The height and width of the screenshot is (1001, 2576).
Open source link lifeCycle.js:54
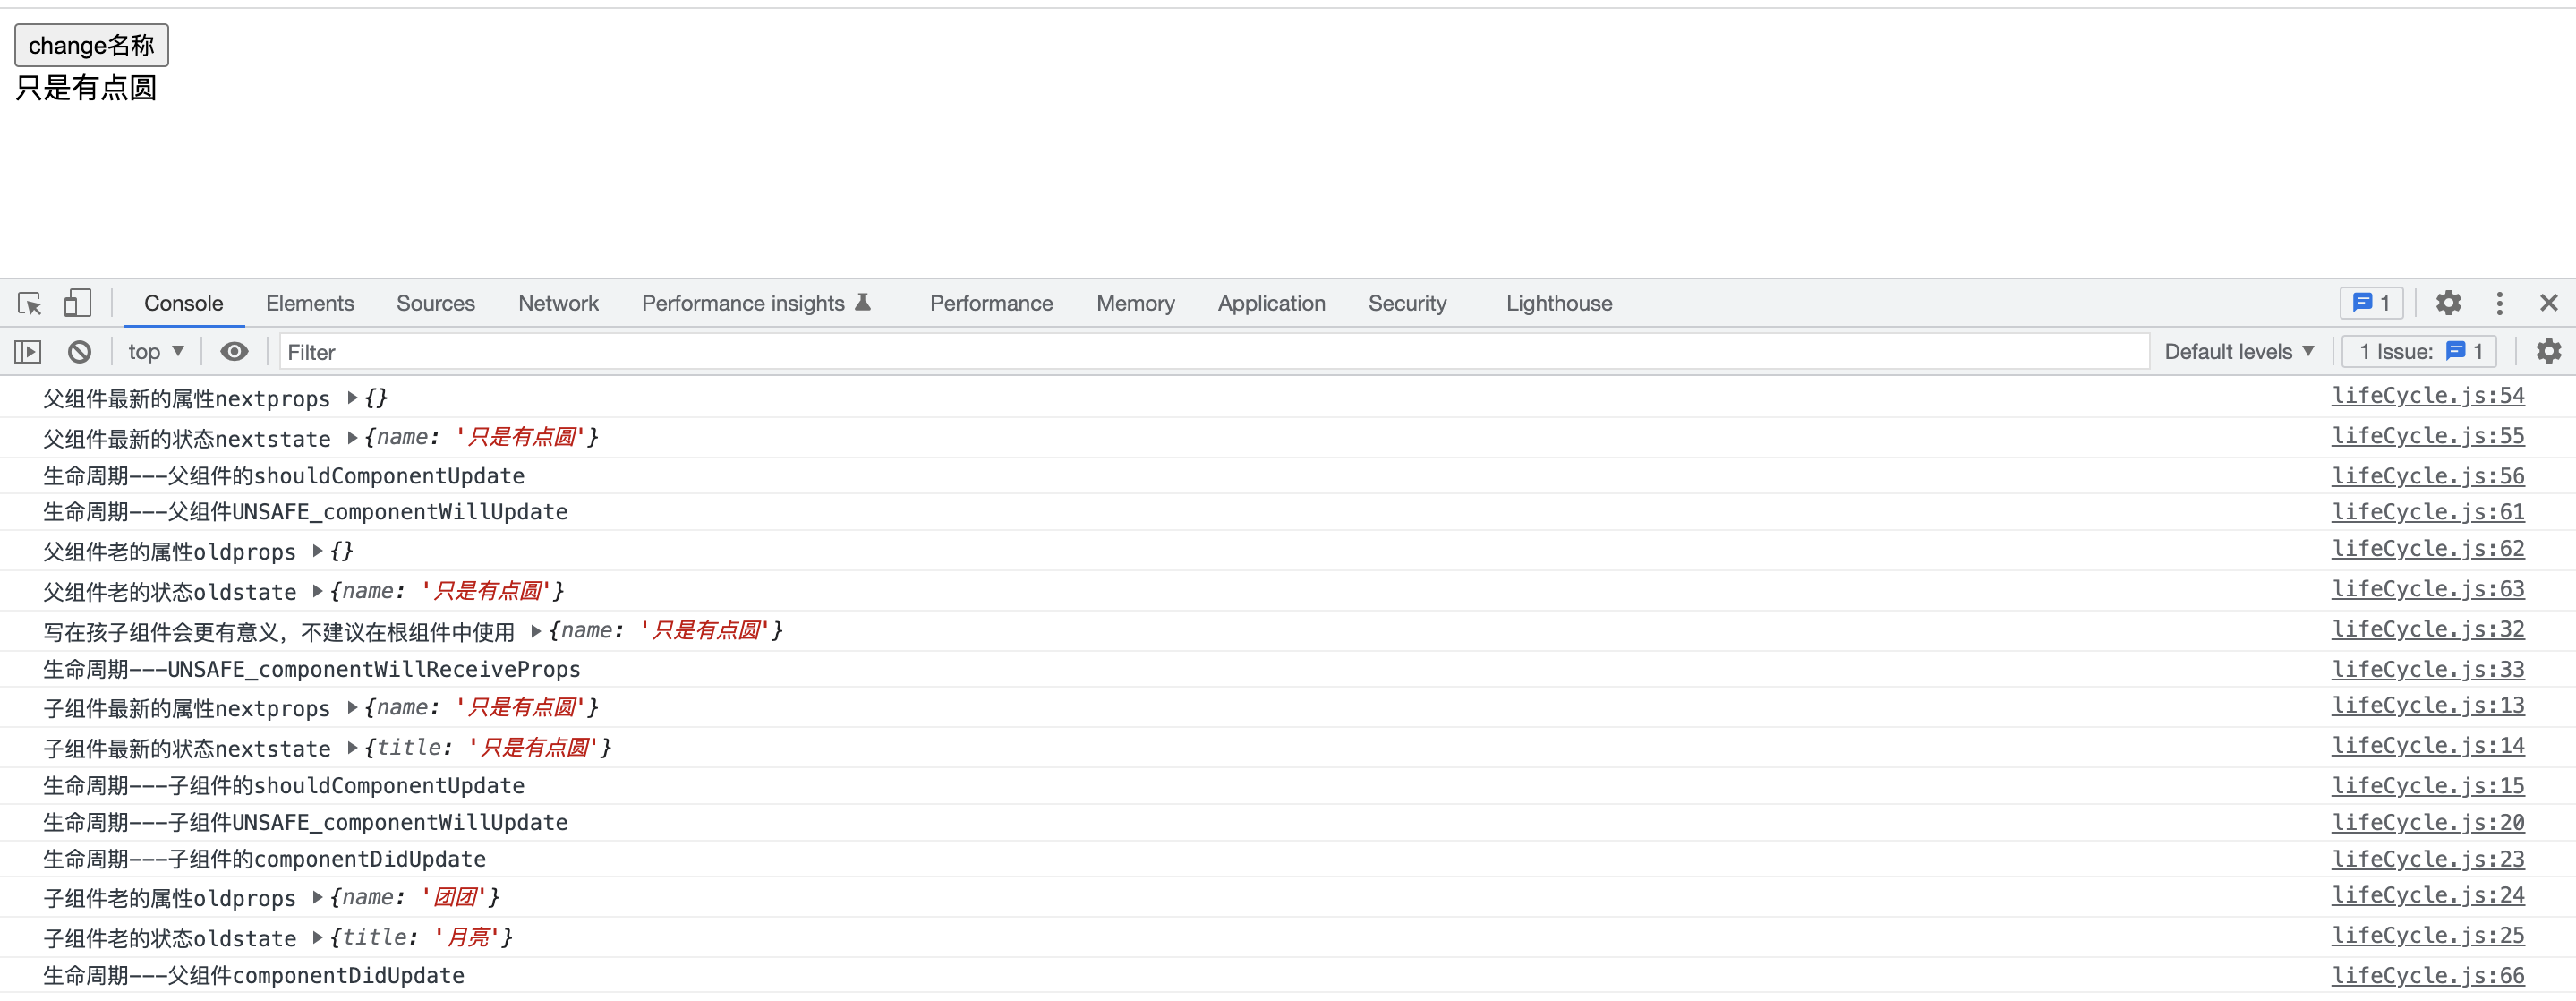point(2427,396)
